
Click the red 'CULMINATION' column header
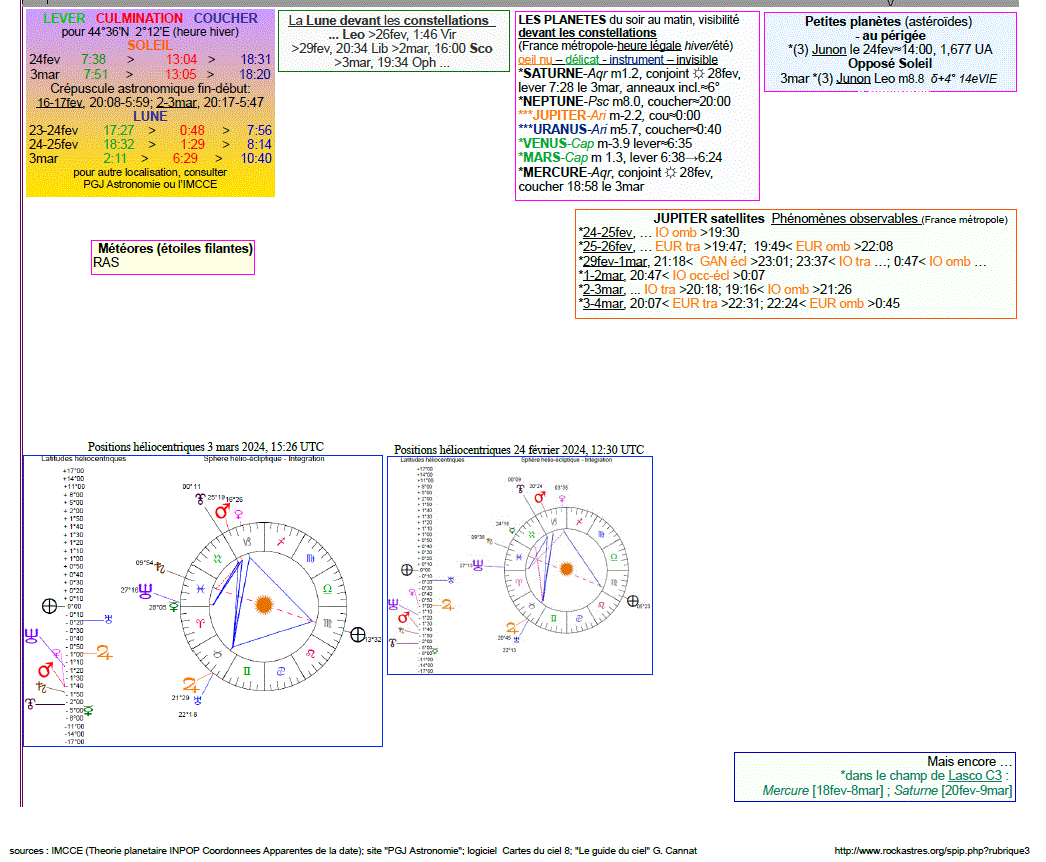(139, 19)
